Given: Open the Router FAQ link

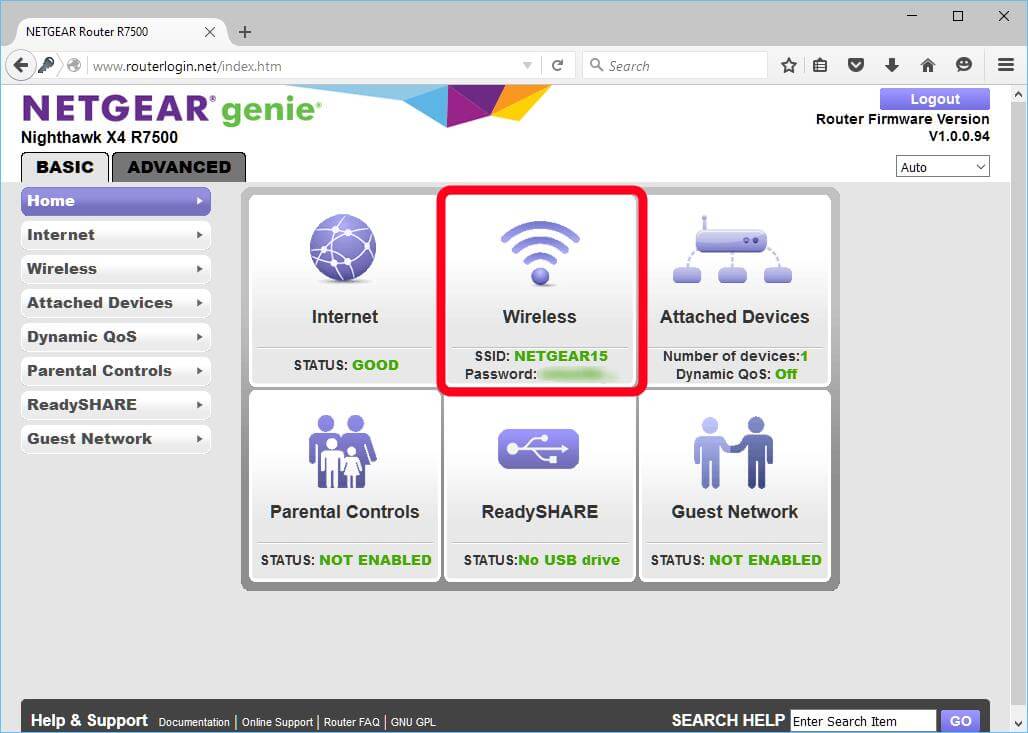Looking at the screenshot, I should (x=353, y=722).
